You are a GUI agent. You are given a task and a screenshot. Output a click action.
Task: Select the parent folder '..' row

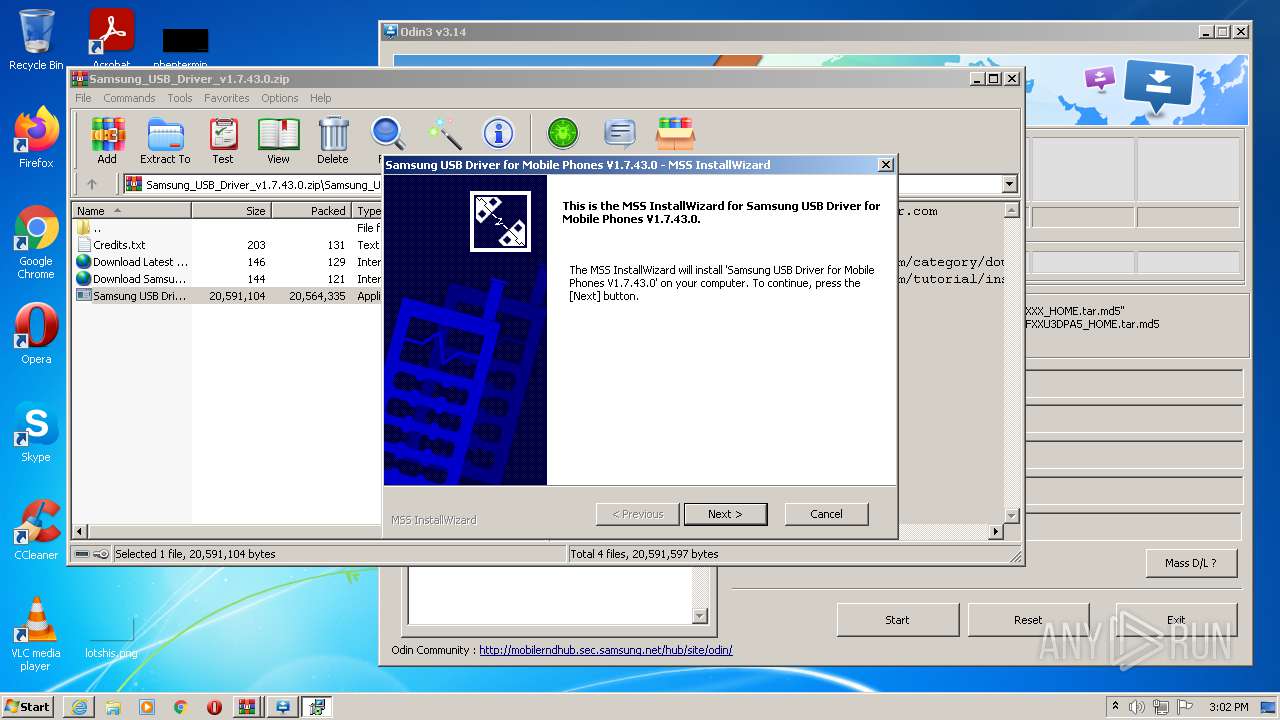pos(226,228)
